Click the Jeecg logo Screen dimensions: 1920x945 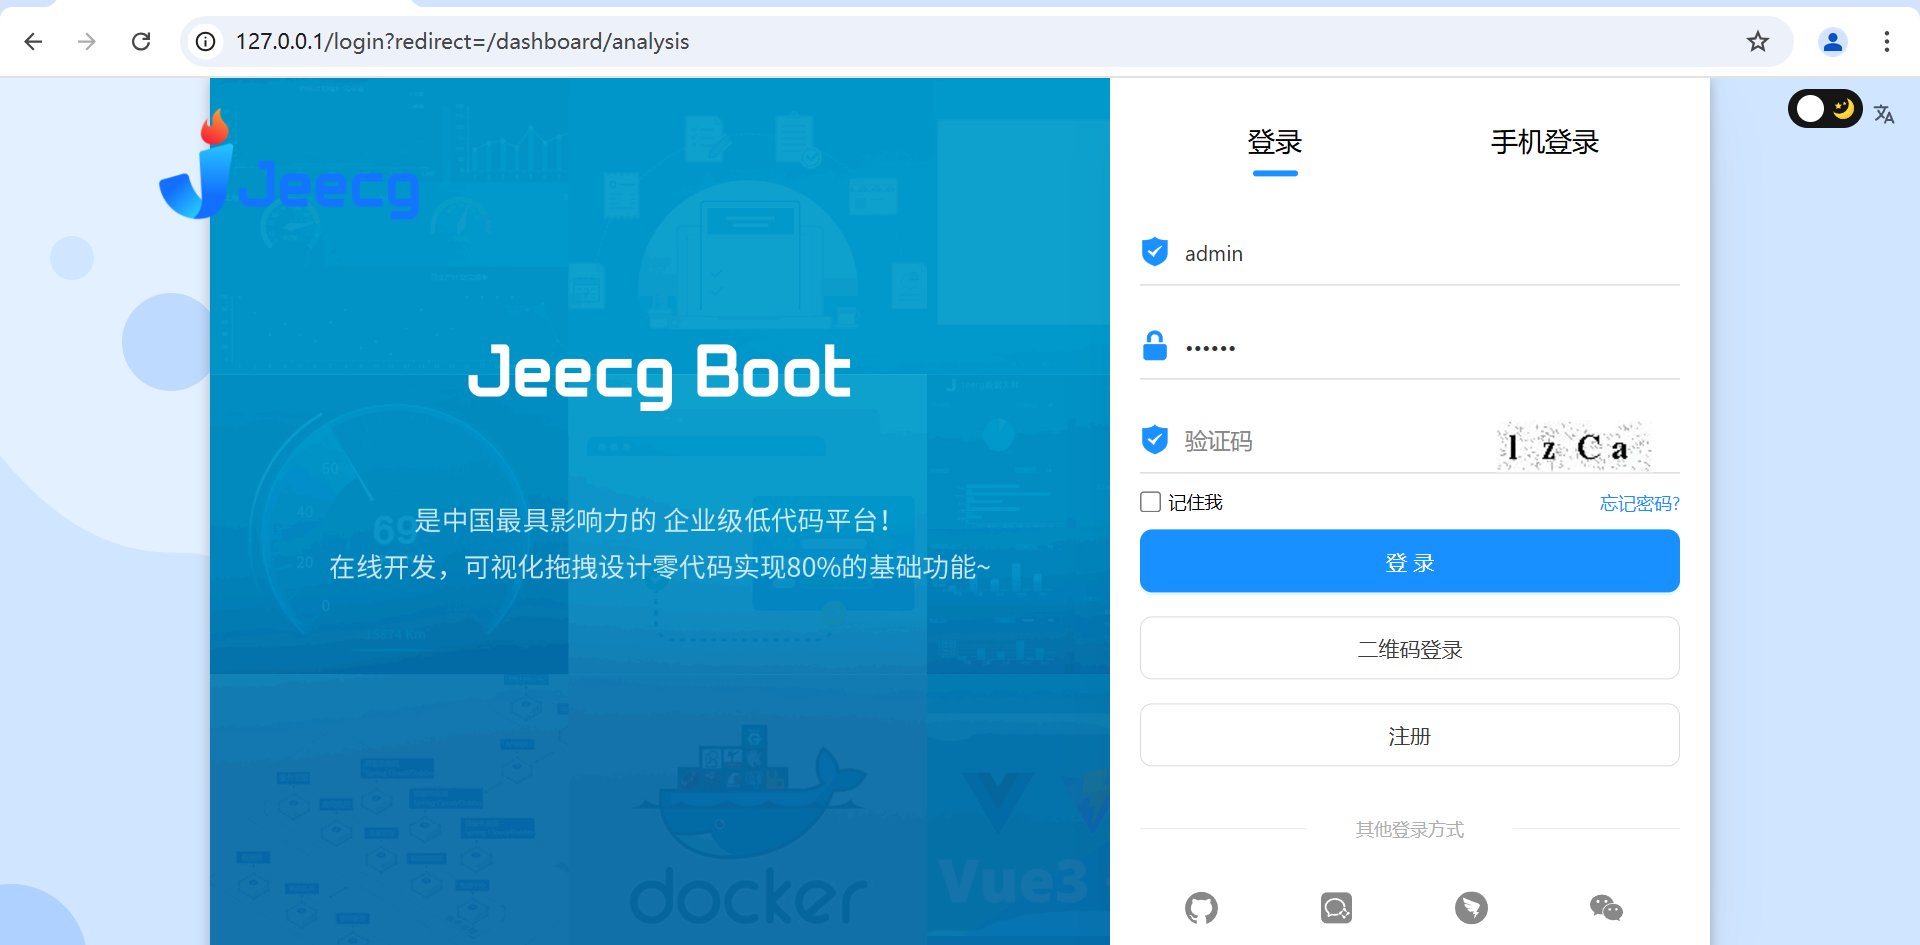point(289,166)
